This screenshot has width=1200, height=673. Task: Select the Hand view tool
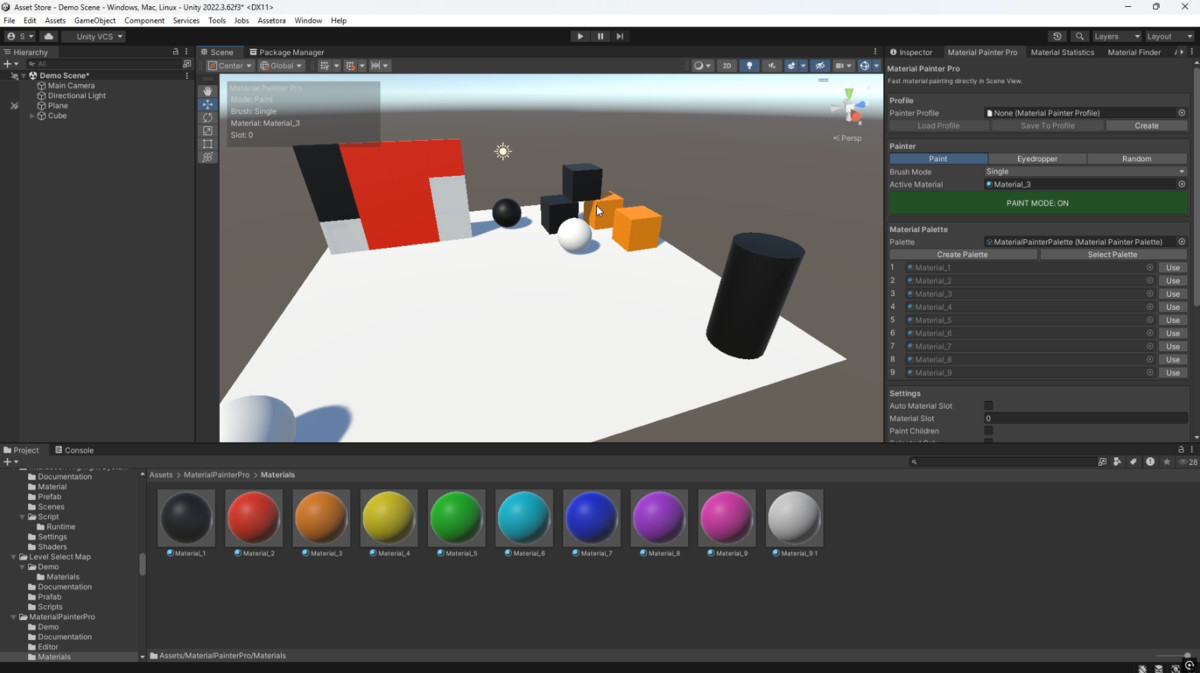(x=207, y=91)
